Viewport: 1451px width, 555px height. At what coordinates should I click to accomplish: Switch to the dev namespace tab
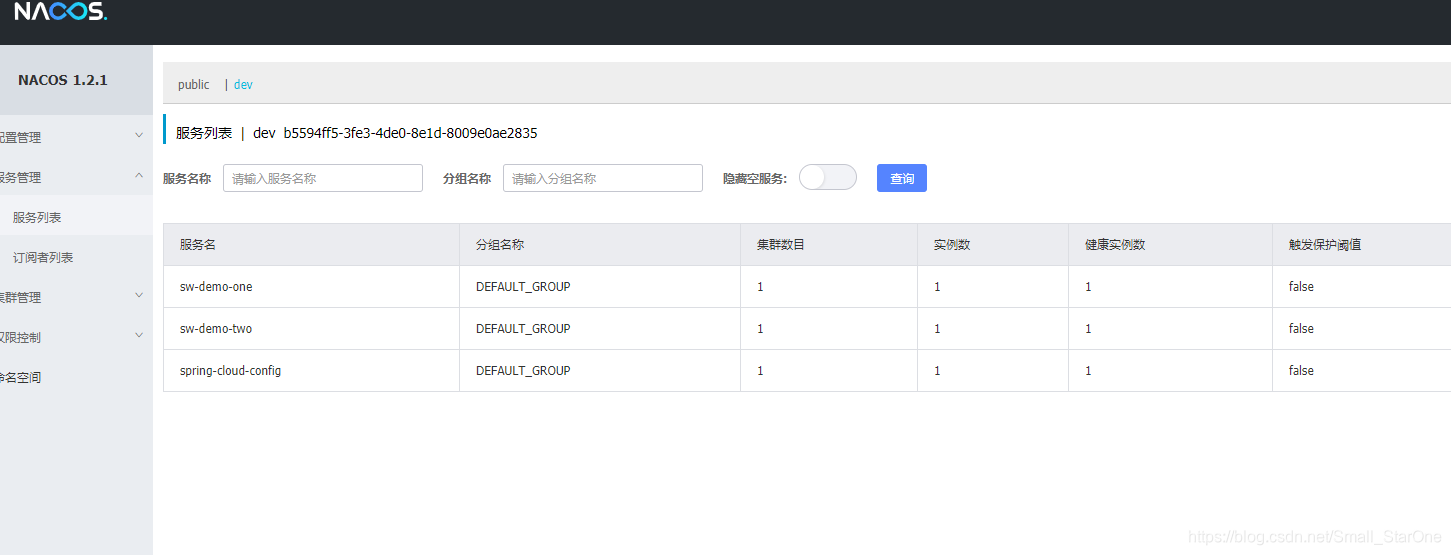click(243, 85)
